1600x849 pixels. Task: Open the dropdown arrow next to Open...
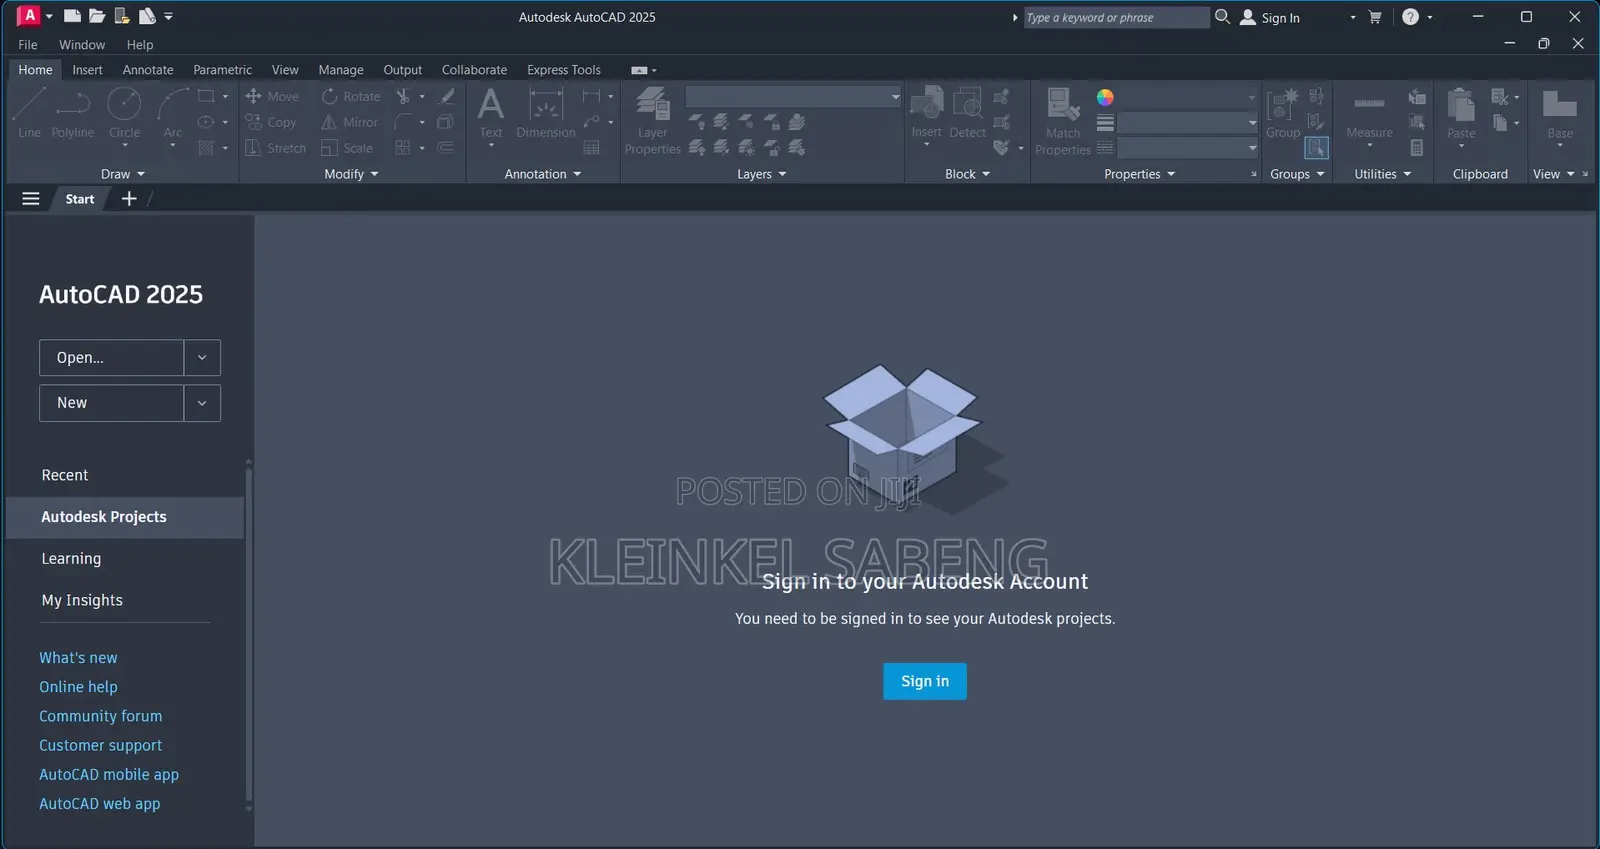tap(202, 358)
